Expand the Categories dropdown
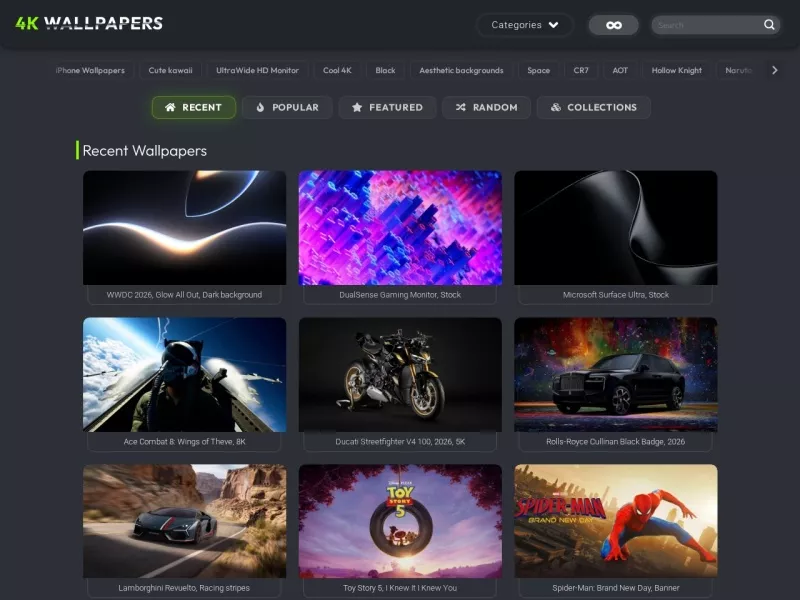The width and height of the screenshot is (800, 600). point(524,25)
